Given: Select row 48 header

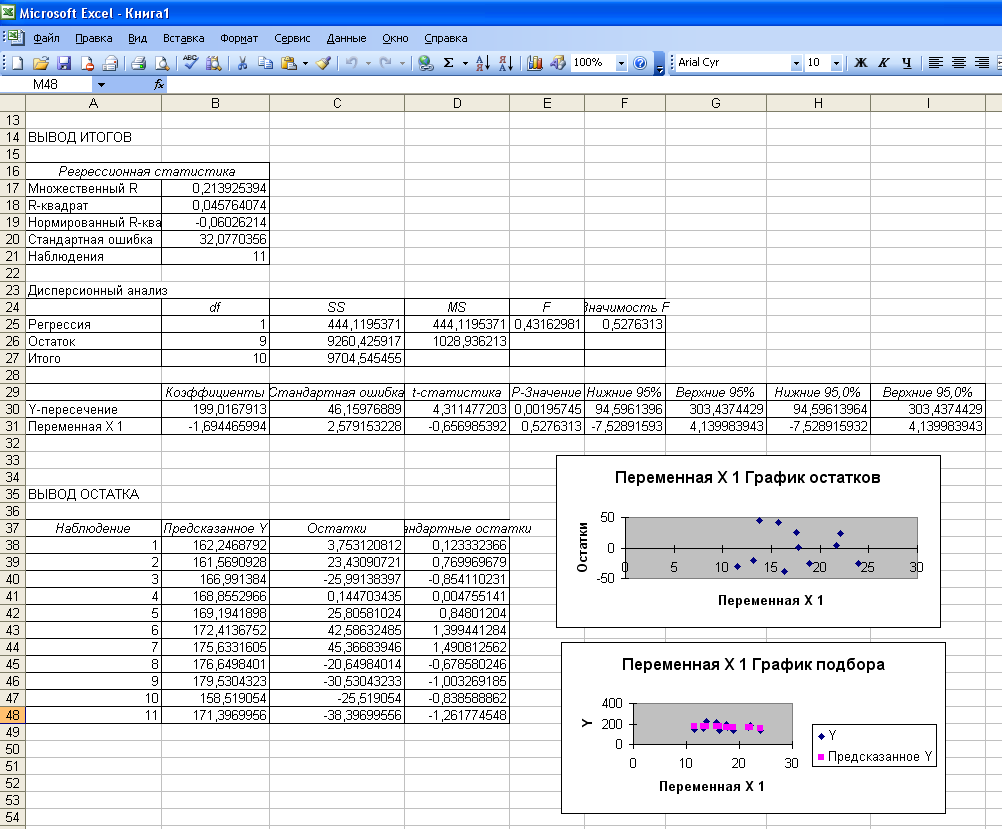Looking at the screenshot, I should click(x=12, y=715).
